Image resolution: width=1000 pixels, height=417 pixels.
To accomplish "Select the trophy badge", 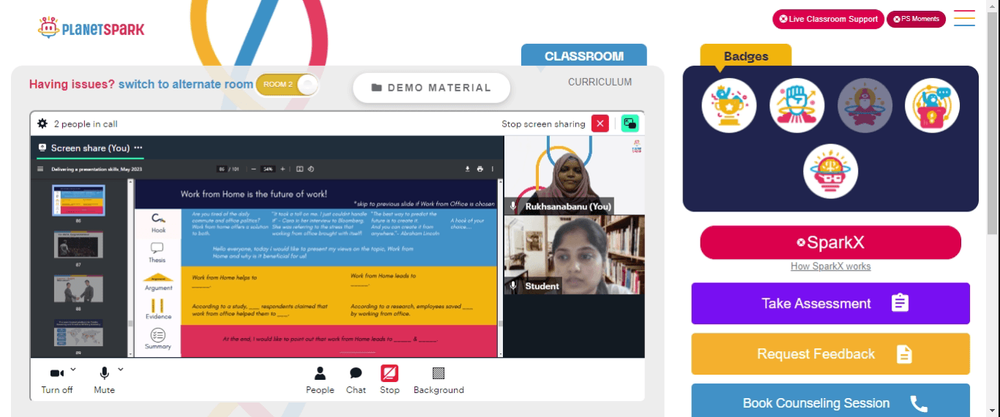I will (729, 105).
